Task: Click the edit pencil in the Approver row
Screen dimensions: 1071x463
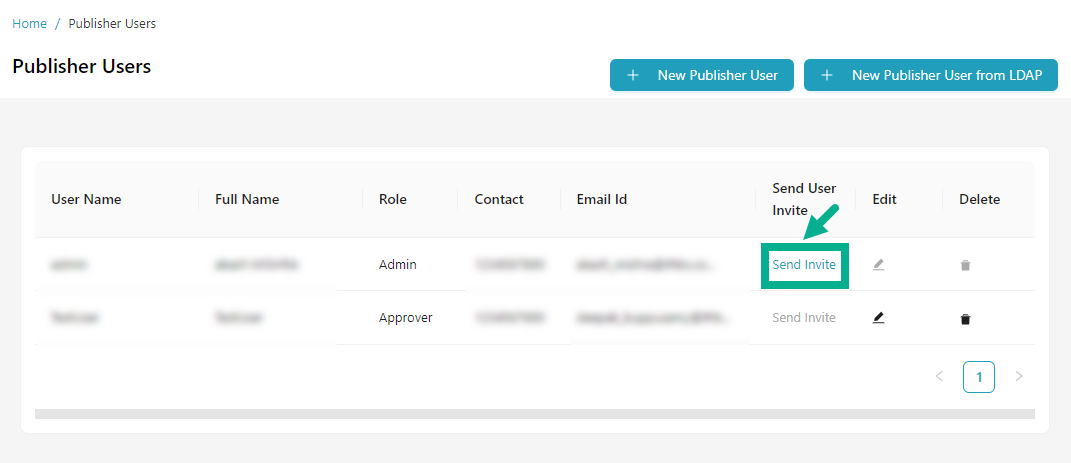Action: coord(878,318)
